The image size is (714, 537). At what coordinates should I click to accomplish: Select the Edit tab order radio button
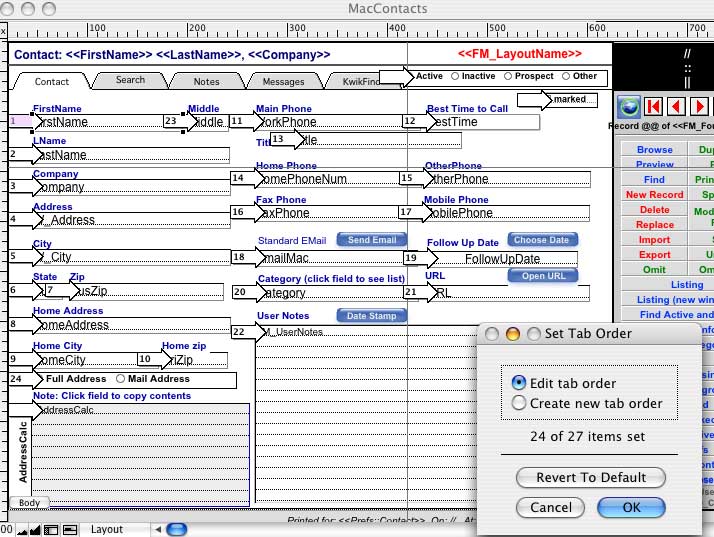coord(518,383)
